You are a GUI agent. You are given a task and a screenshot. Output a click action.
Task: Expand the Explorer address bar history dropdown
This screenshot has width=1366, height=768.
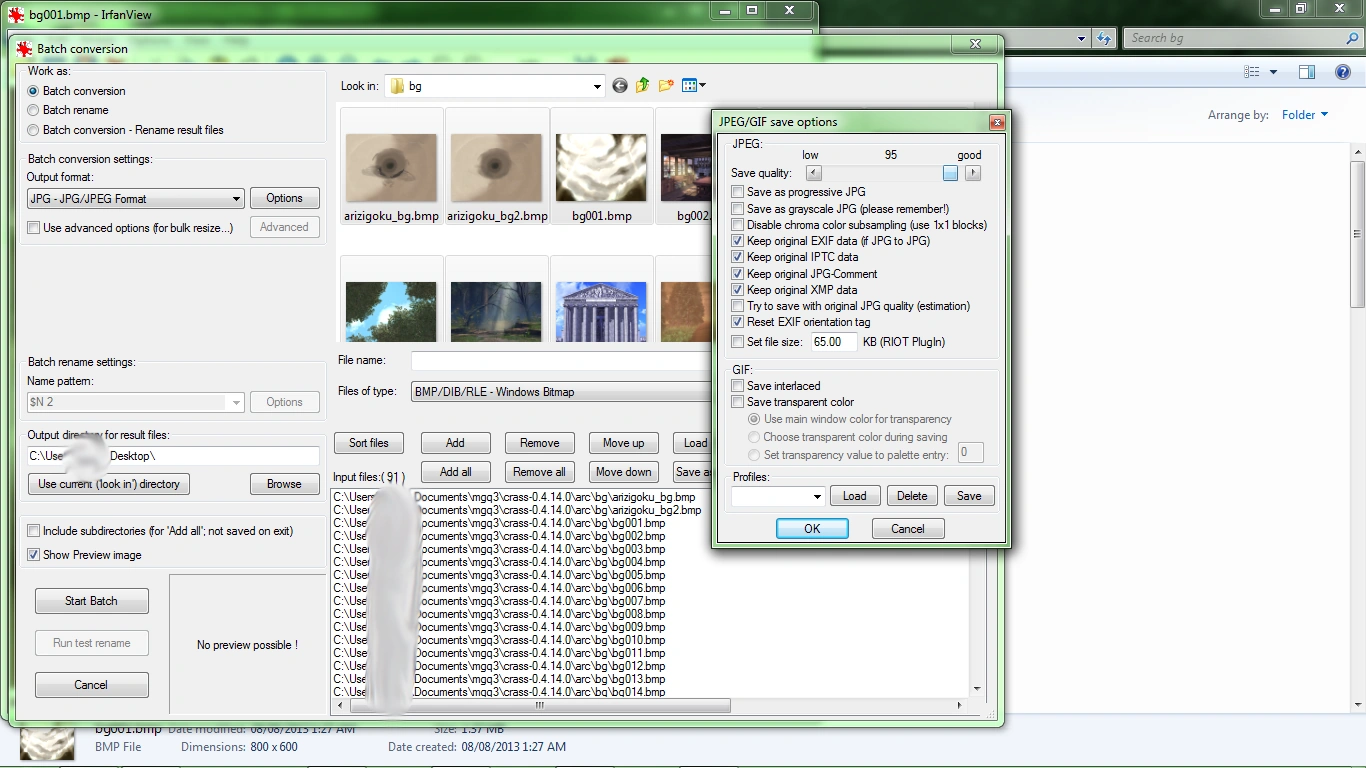coord(1082,39)
